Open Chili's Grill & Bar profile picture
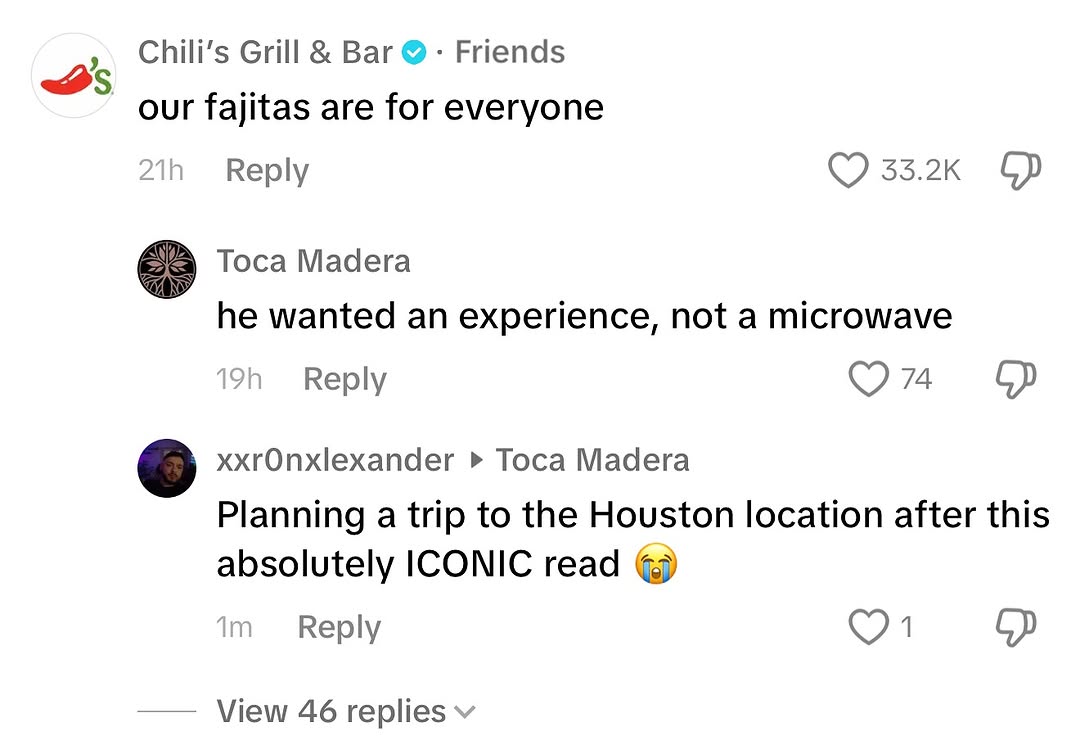This screenshot has width=1080, height=745. tap(75, 77)
